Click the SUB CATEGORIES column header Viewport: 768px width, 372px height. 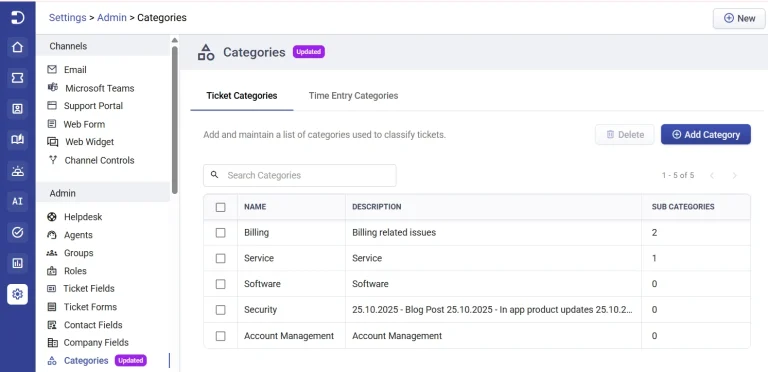coord(683,207)
